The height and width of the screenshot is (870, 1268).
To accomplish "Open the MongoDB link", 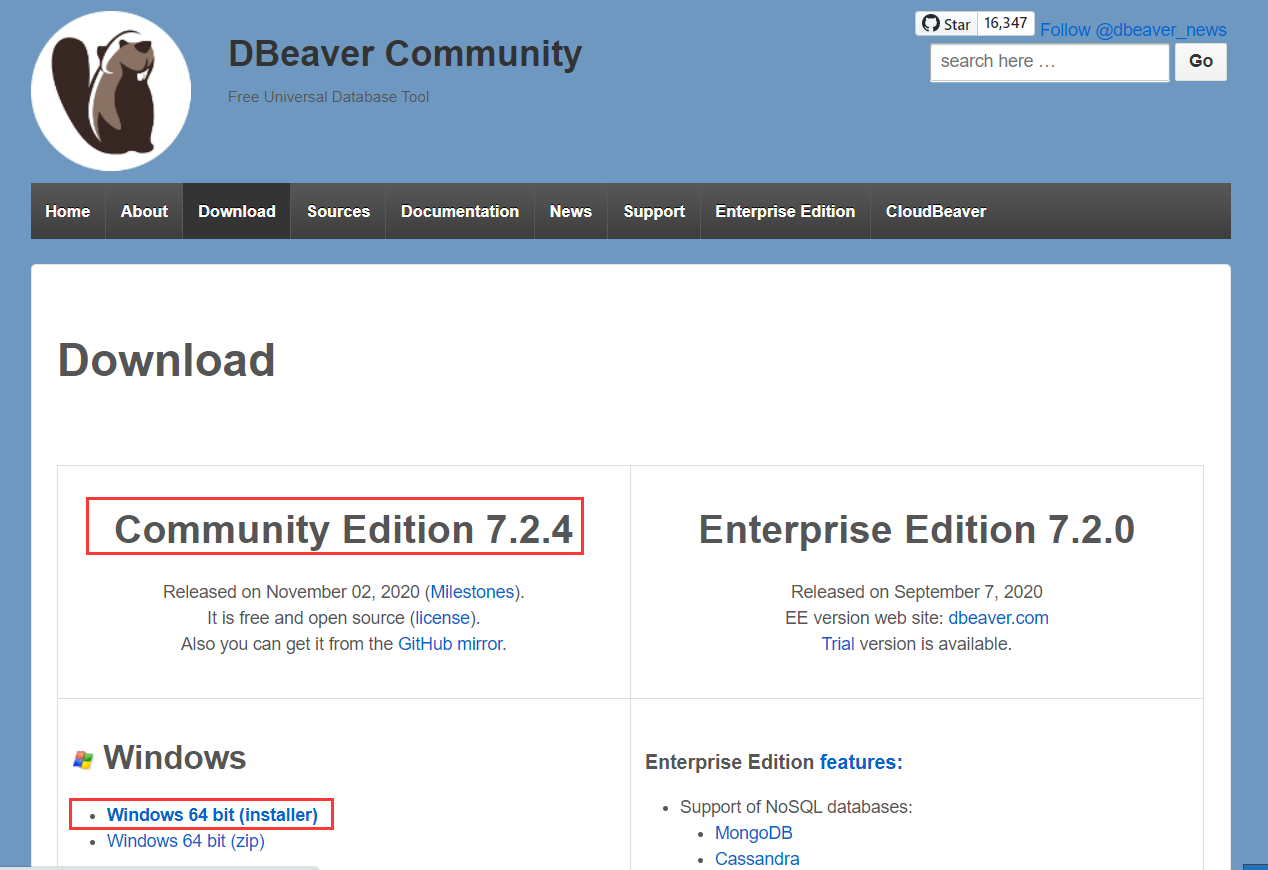I will pos(753,832).
